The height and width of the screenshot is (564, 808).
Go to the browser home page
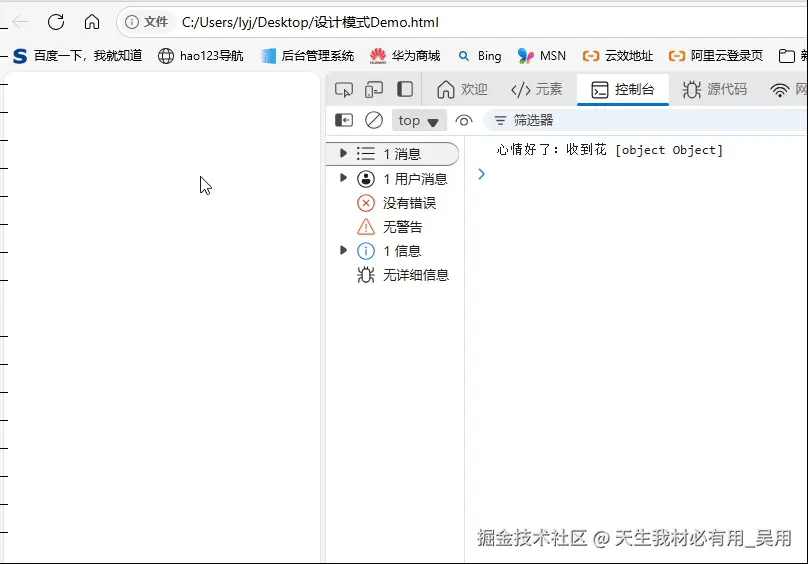(92, 22)
